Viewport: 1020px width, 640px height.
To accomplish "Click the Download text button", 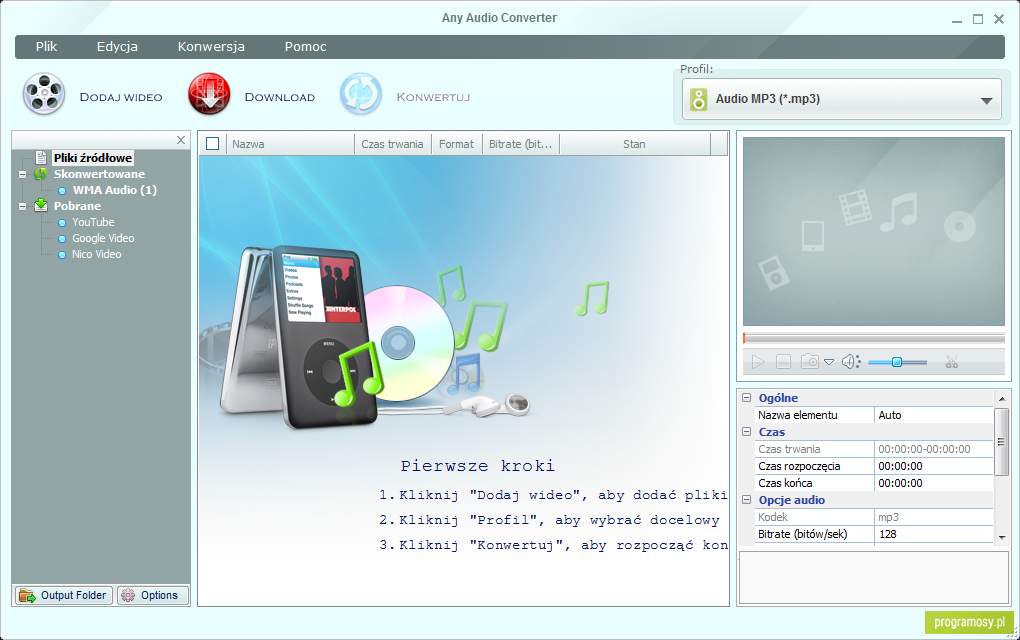I will pyautogui.click(x=280, y=97).
